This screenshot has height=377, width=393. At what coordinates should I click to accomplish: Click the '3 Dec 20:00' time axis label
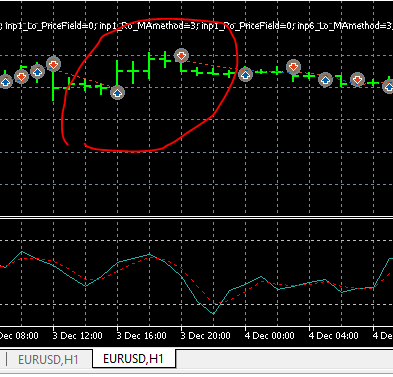(205, 335)
